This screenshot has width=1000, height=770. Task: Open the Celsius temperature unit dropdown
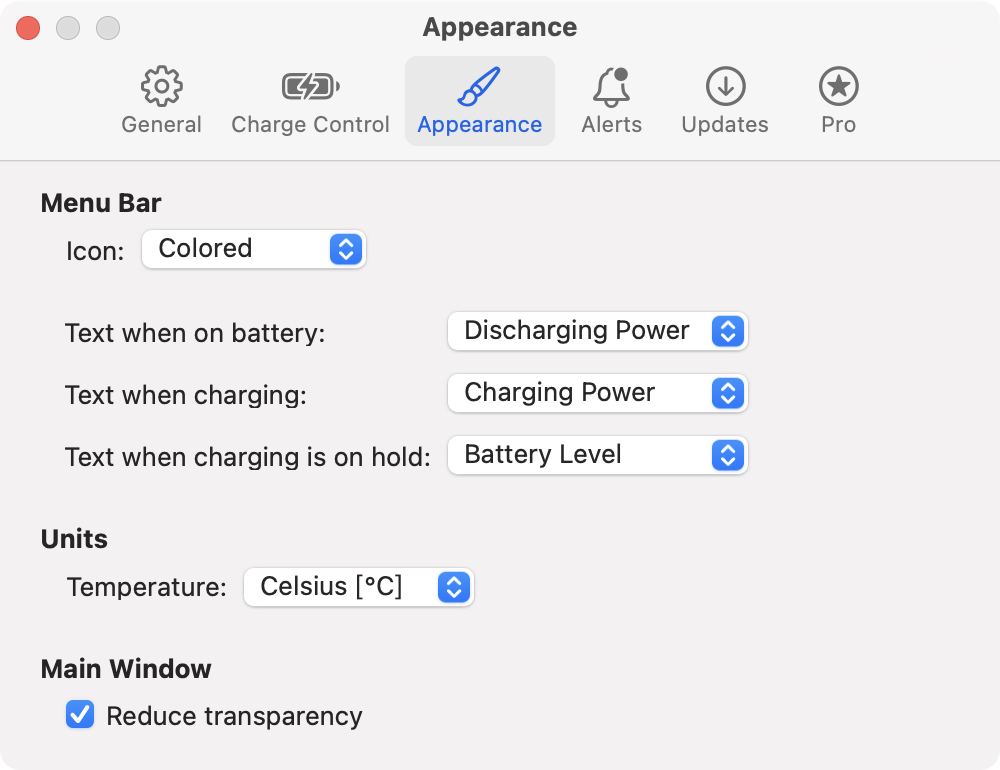[358, 587]
